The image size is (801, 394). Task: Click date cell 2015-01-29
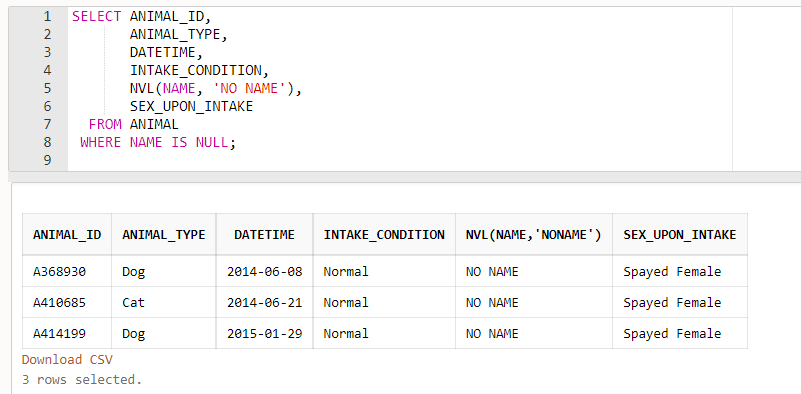(264, 334)
